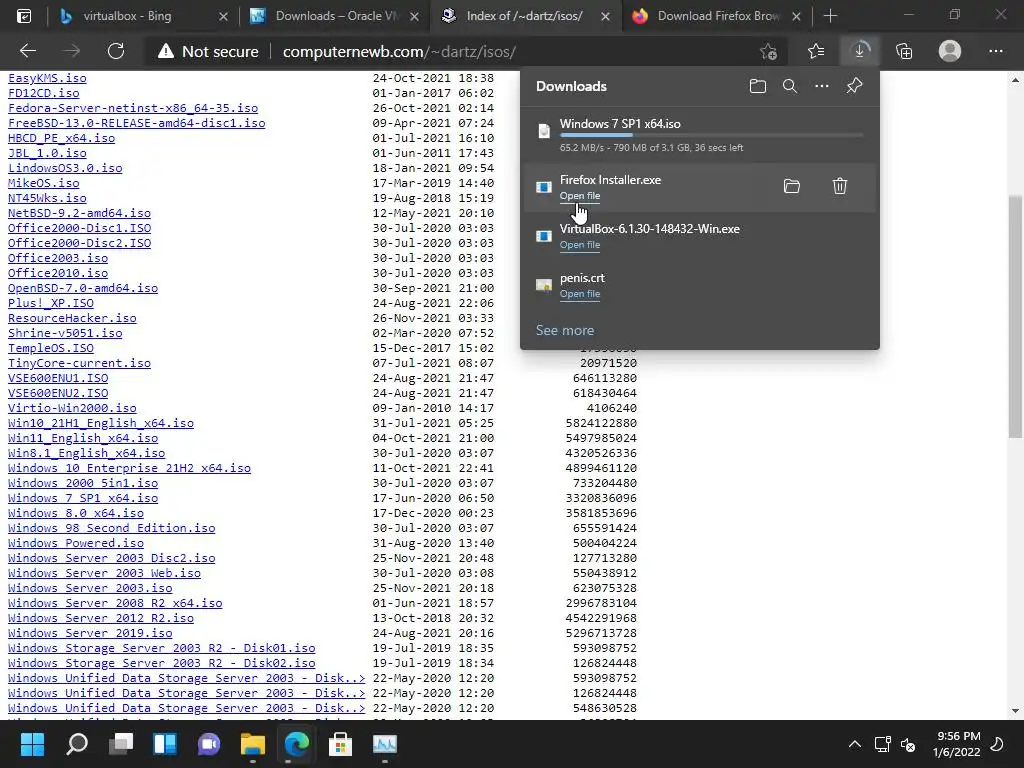Switch to the virtualbox - Bing tab
Viewport: 1024px width, 768px height.
point(127,16)
